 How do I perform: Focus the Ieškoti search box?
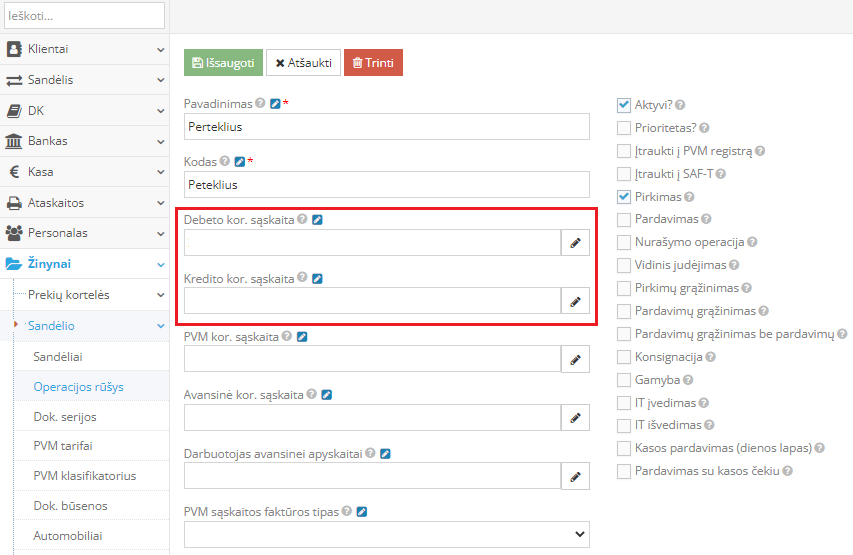[x=84, y=15]
